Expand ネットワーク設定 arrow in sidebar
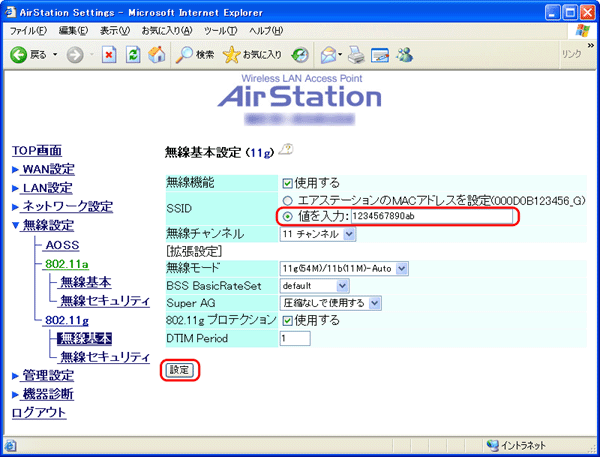Viewport: 600px width, 457px height. click(x=15, y=207)
